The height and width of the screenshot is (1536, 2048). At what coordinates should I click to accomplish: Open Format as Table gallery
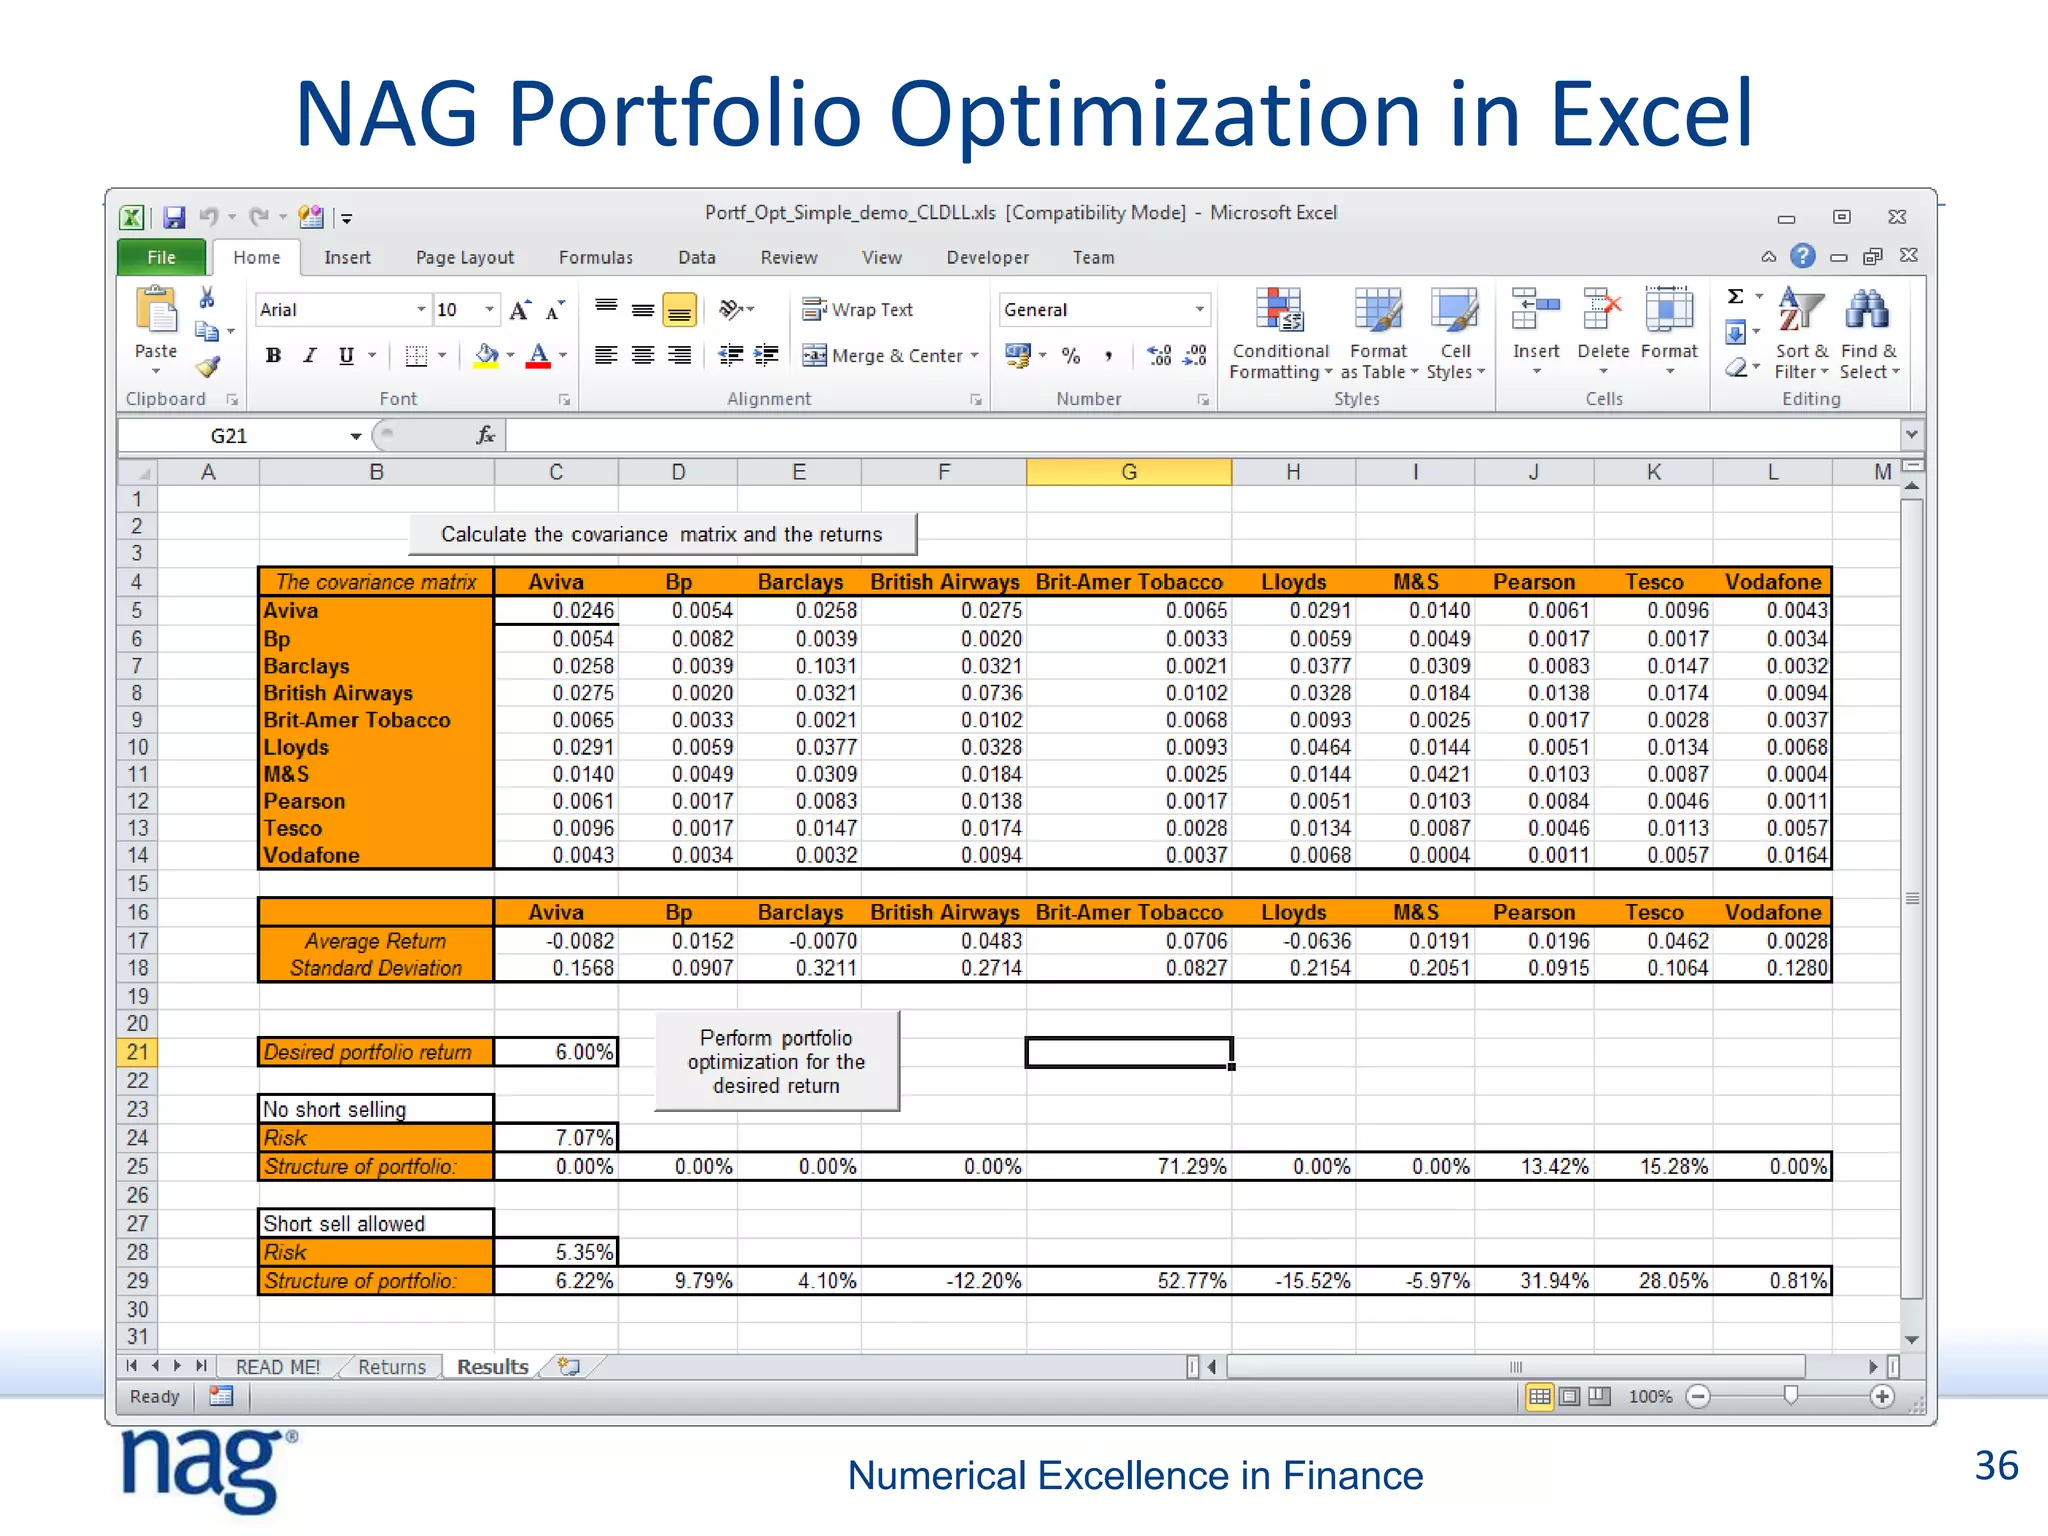click(x=1379, y=333)
